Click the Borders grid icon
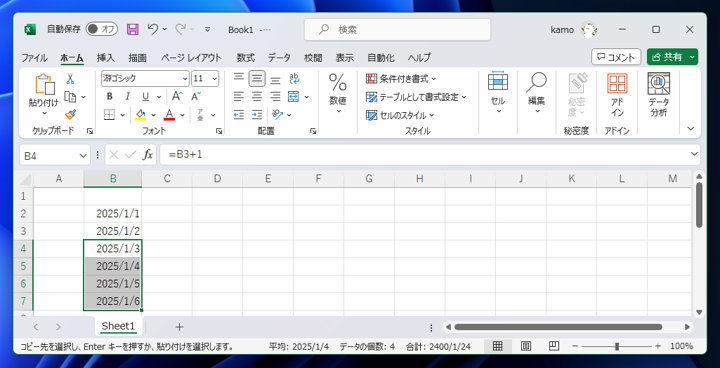This screenshot has width=720, height=368. coord(109,114)
